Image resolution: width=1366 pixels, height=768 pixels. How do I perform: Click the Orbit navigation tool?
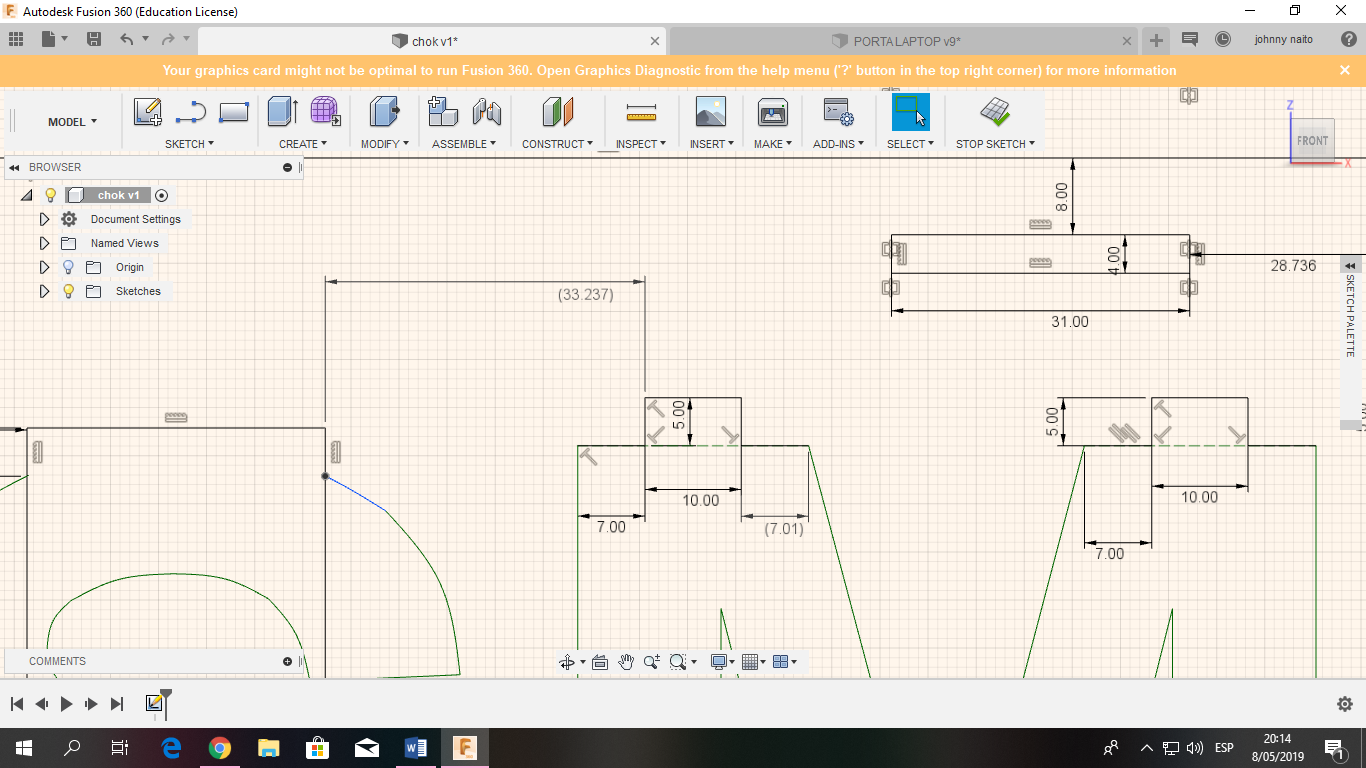click(x=567, y=662)
